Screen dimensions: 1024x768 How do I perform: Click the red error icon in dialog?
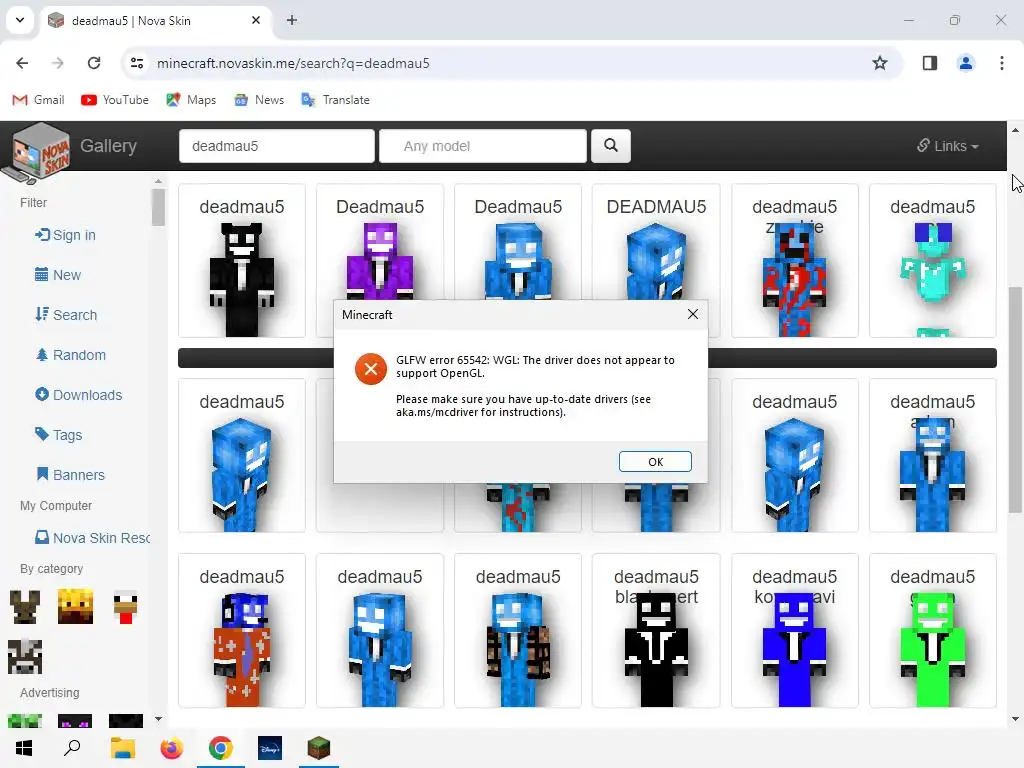tap(371, 369)
